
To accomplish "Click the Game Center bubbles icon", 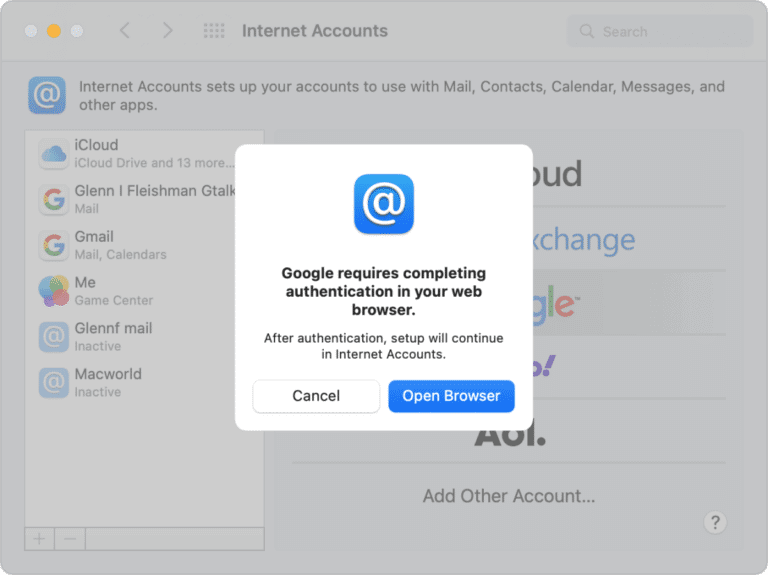I will pos(53,291).
